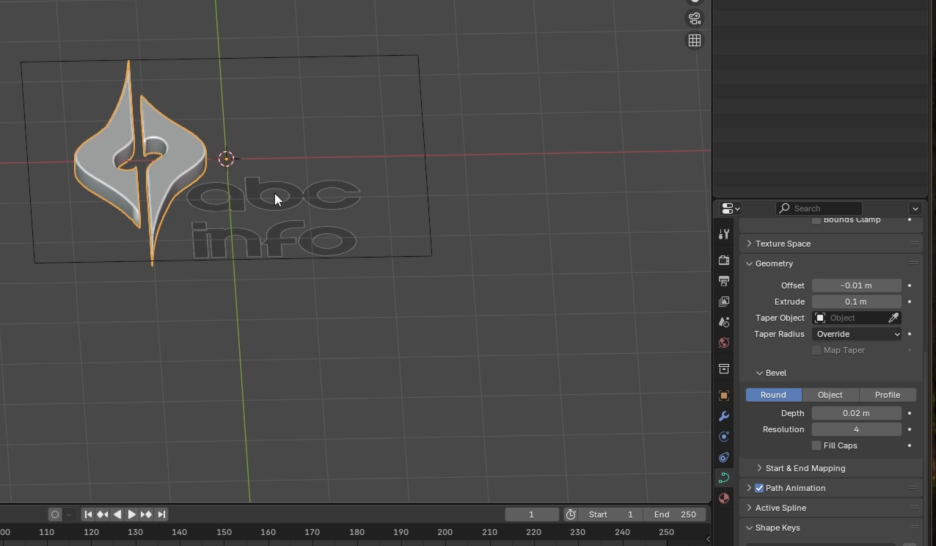
Task: Open the Physics properties tab
Action: [724, 436]
